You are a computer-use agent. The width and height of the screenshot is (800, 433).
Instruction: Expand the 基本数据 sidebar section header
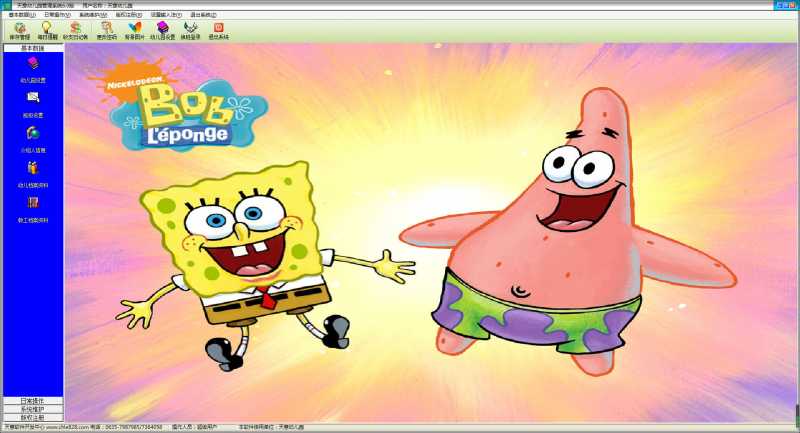[x=33, y=48]
